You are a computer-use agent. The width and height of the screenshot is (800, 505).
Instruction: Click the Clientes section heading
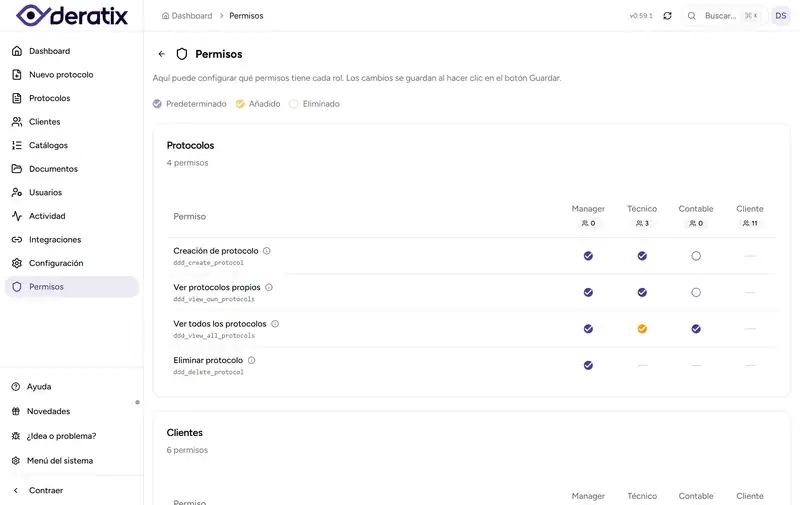point(185,433)
